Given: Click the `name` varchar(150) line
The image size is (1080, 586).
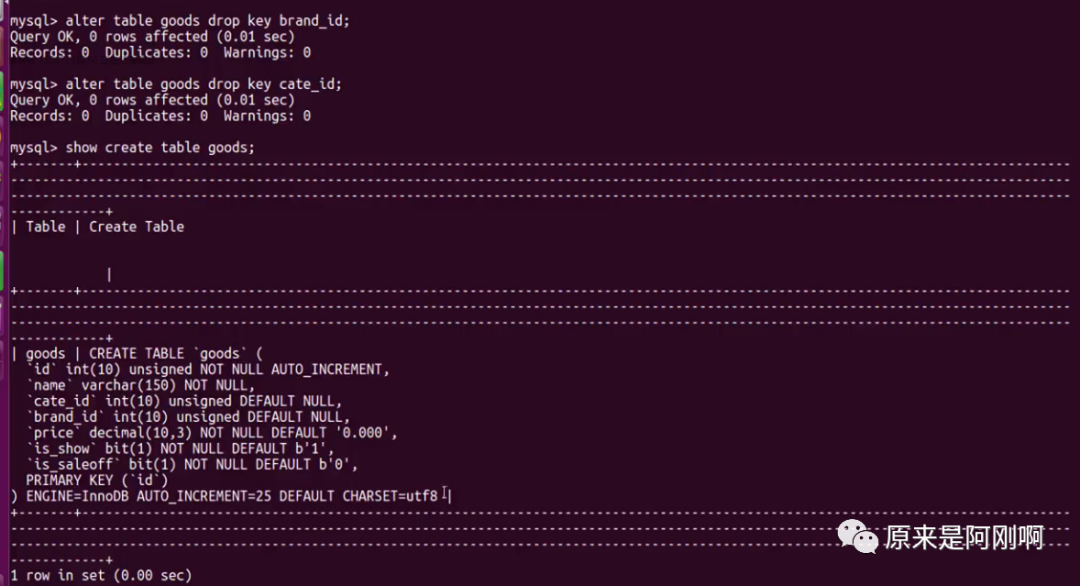Looking at the screenshot, I should pyautogui.click(x=141, y=385).
